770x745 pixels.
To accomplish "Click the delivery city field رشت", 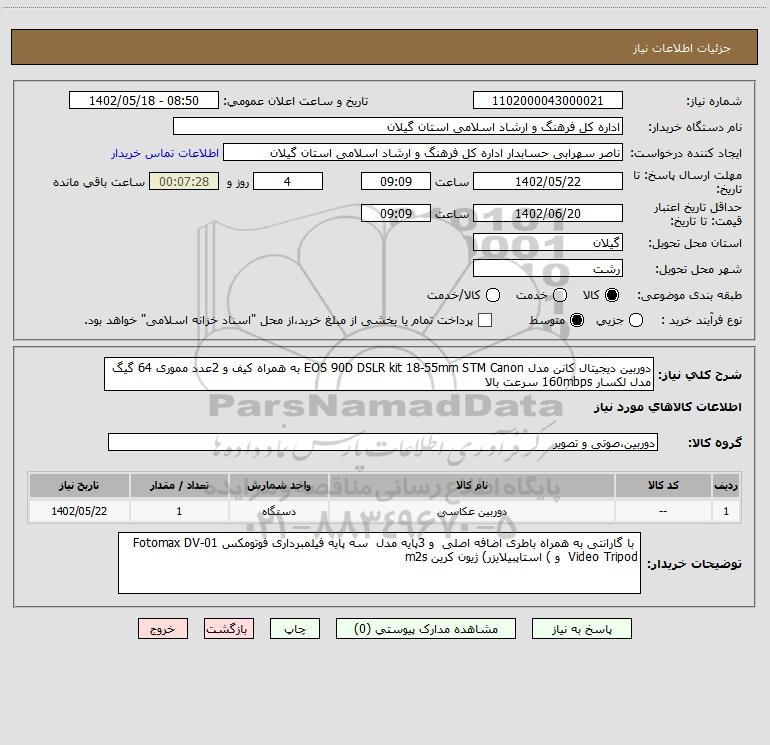I will [548, 268].
